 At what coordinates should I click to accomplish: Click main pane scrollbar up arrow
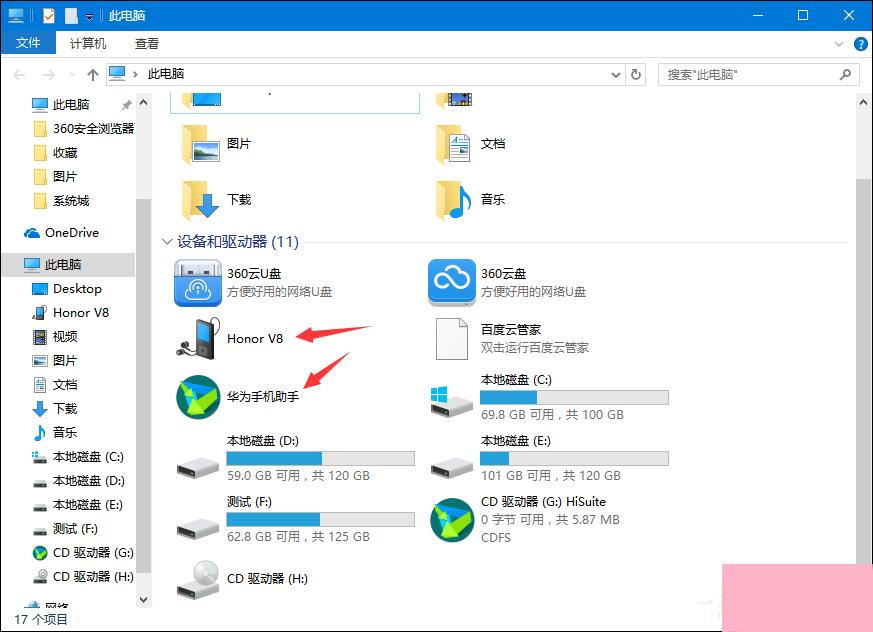point(864,102)
